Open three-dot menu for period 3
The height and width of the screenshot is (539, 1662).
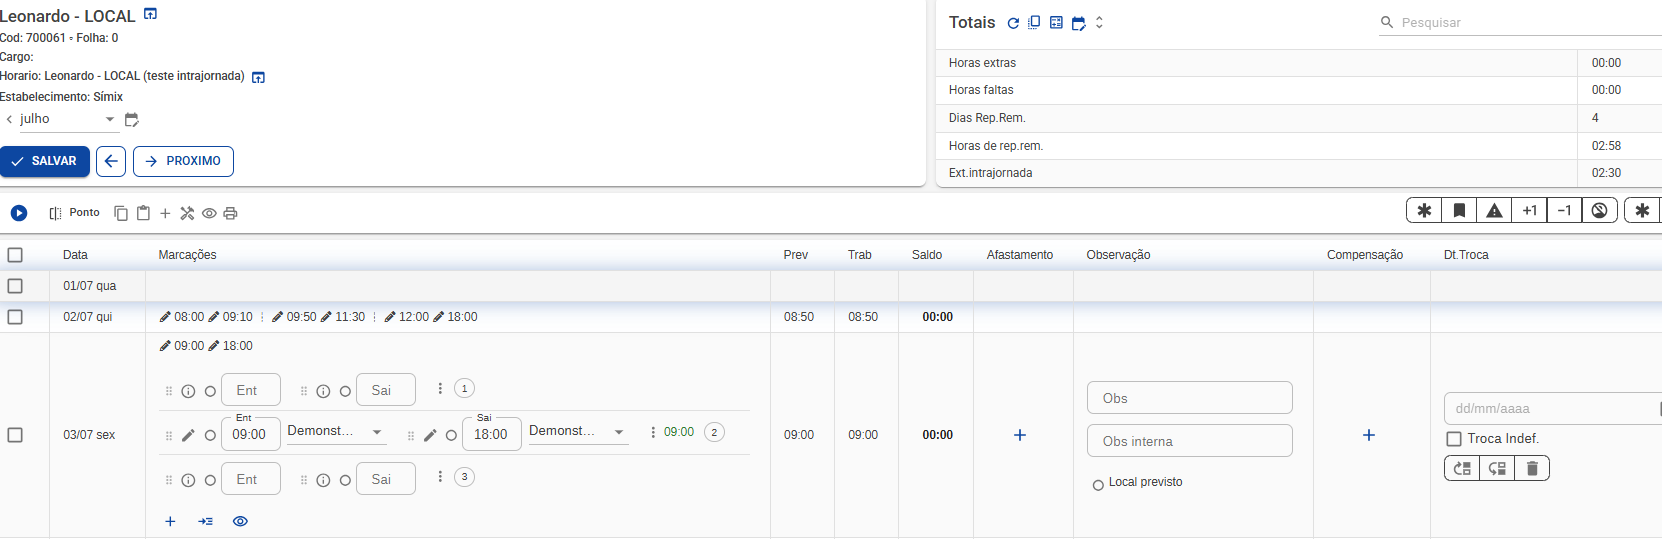click(440, 476)
